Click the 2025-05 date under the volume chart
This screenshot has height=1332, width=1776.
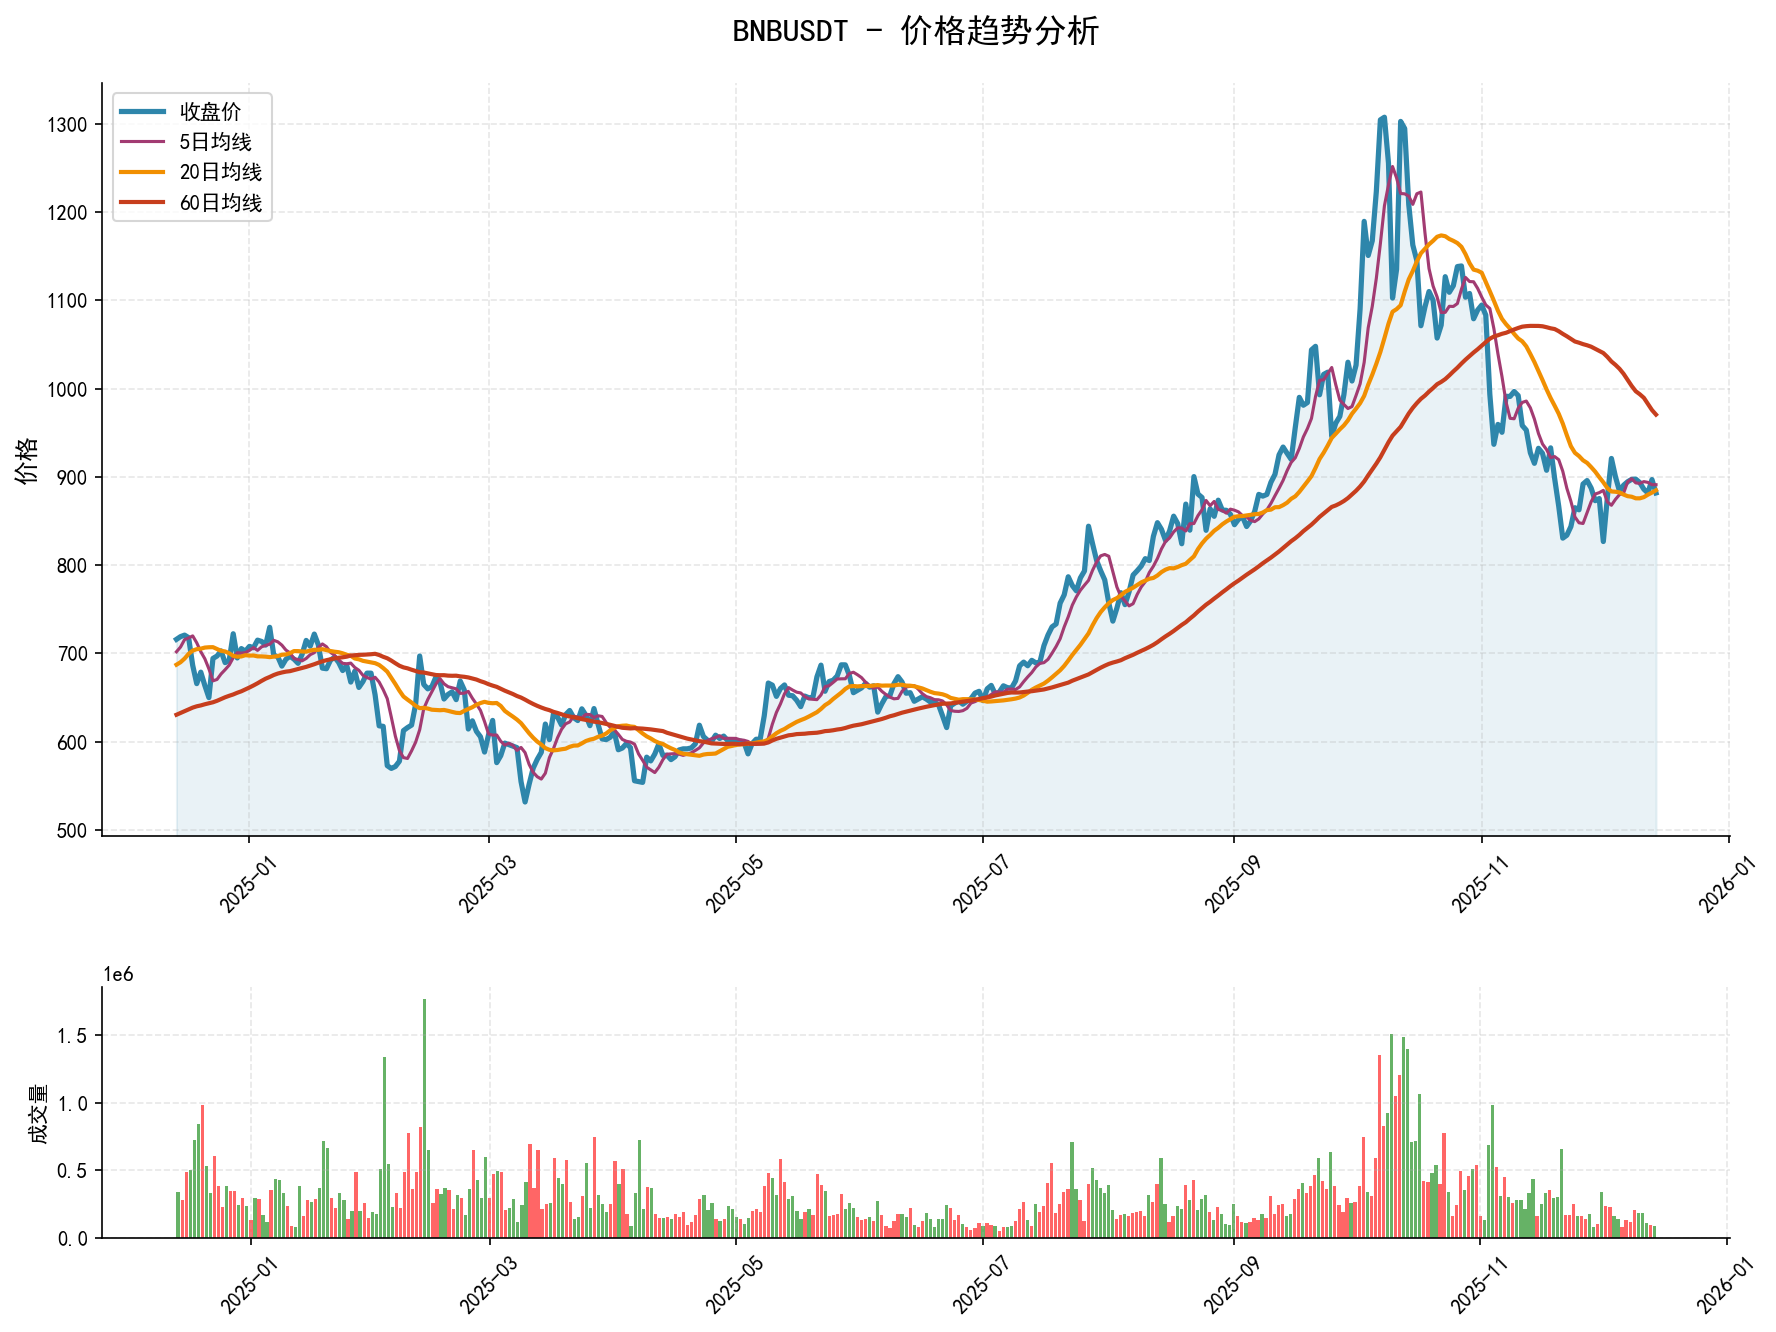coord(731,1283)
